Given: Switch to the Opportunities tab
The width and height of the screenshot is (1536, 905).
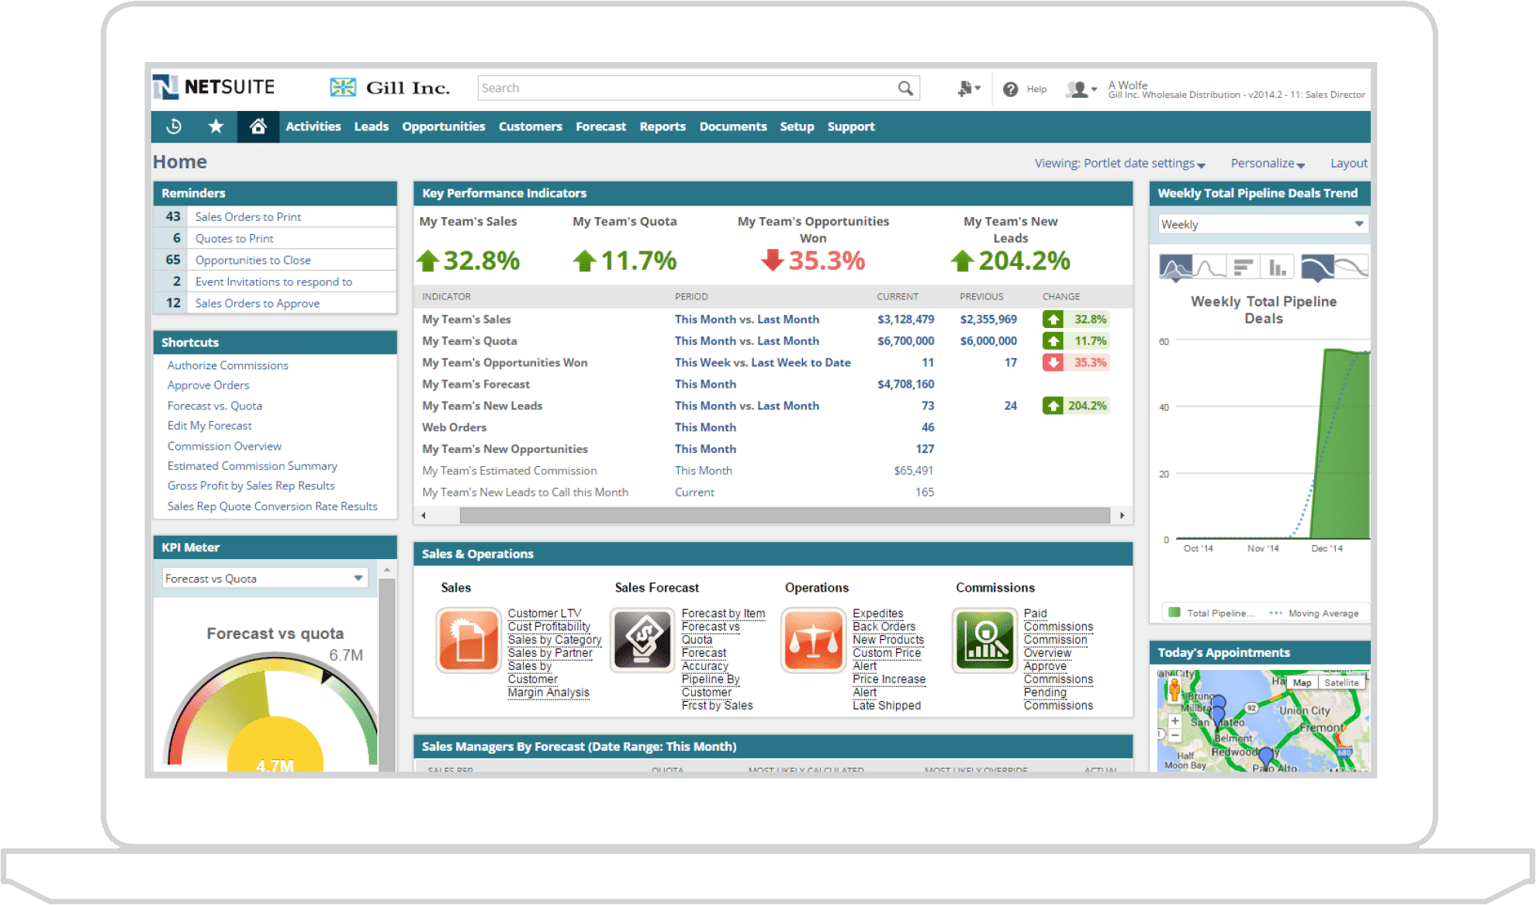Looking at the screenshot, I should (x=443, y=127).
